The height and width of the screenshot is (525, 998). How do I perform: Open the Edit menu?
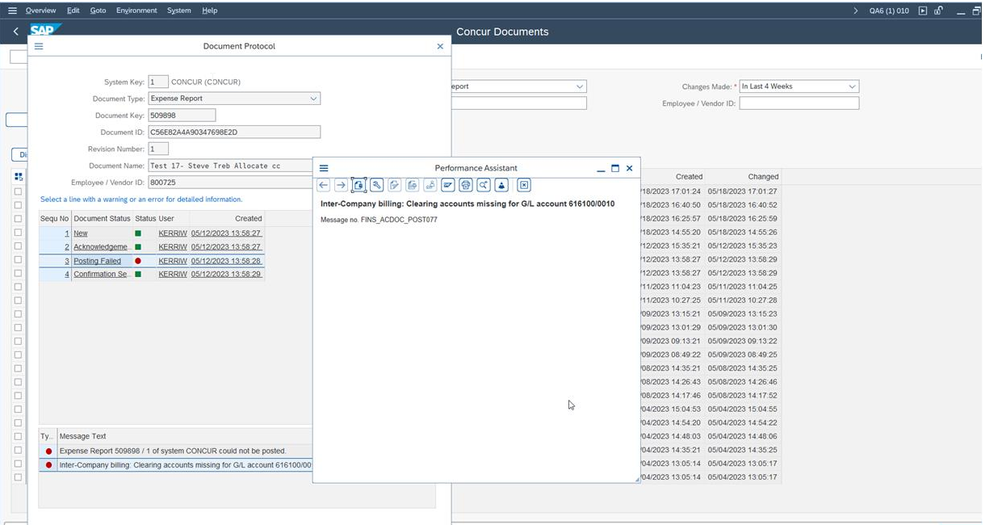pyautogui.click(x=73, y=10)
